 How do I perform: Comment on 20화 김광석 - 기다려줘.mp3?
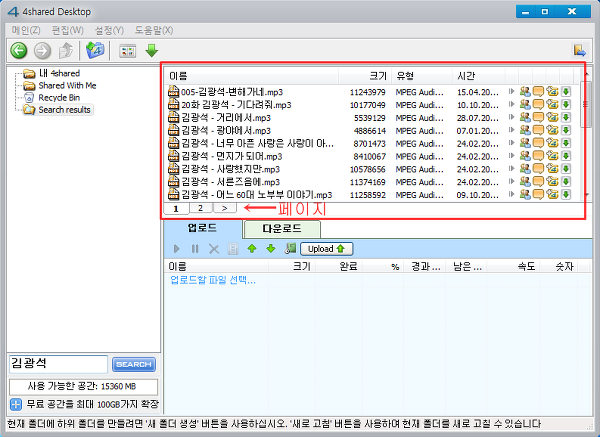[538, 104]
